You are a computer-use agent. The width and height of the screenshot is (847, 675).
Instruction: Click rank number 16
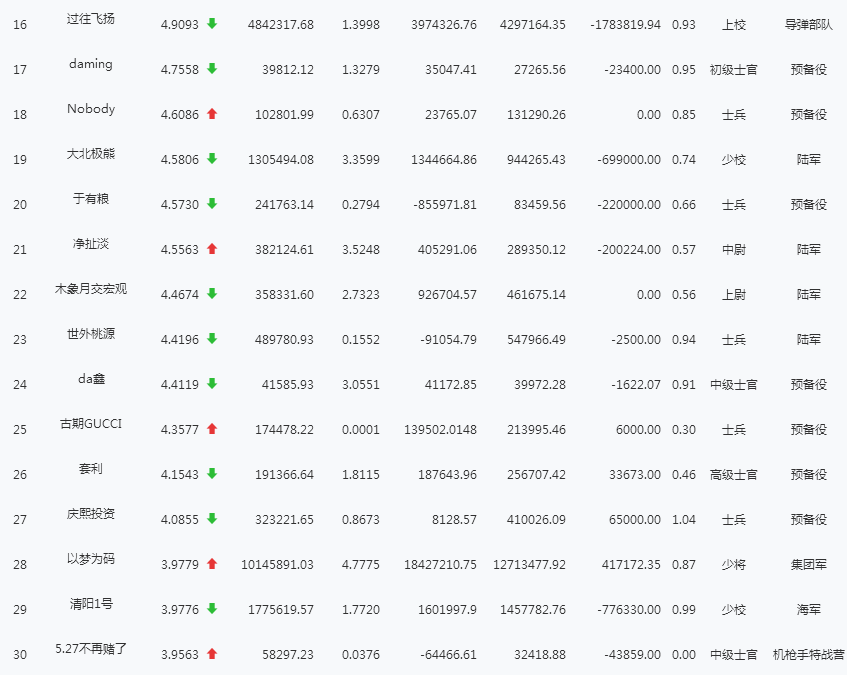[20, 25]
